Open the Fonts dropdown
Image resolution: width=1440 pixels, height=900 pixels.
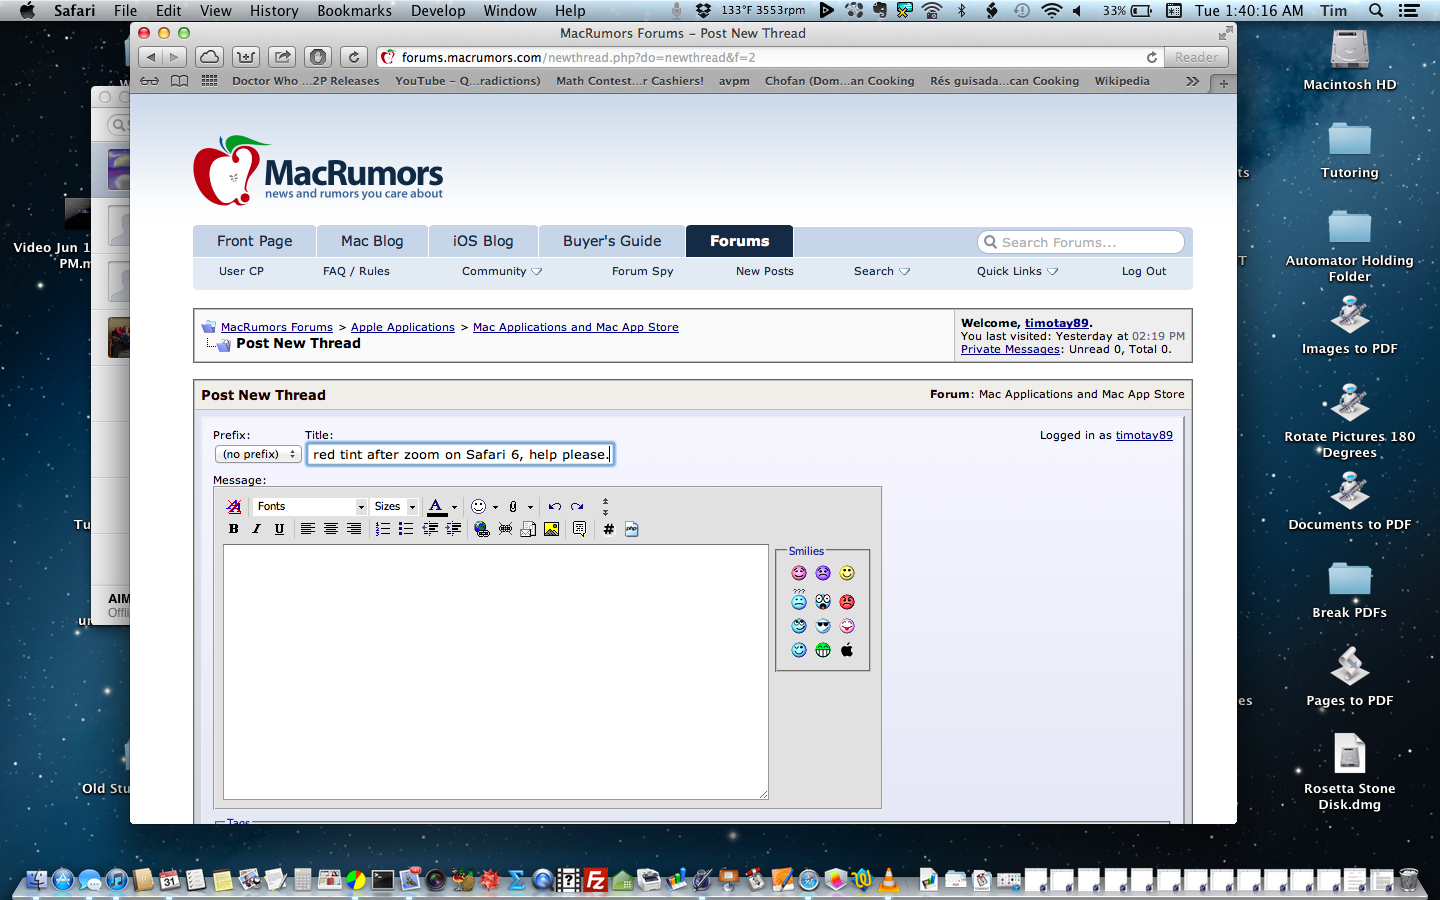tap(309, 507)
